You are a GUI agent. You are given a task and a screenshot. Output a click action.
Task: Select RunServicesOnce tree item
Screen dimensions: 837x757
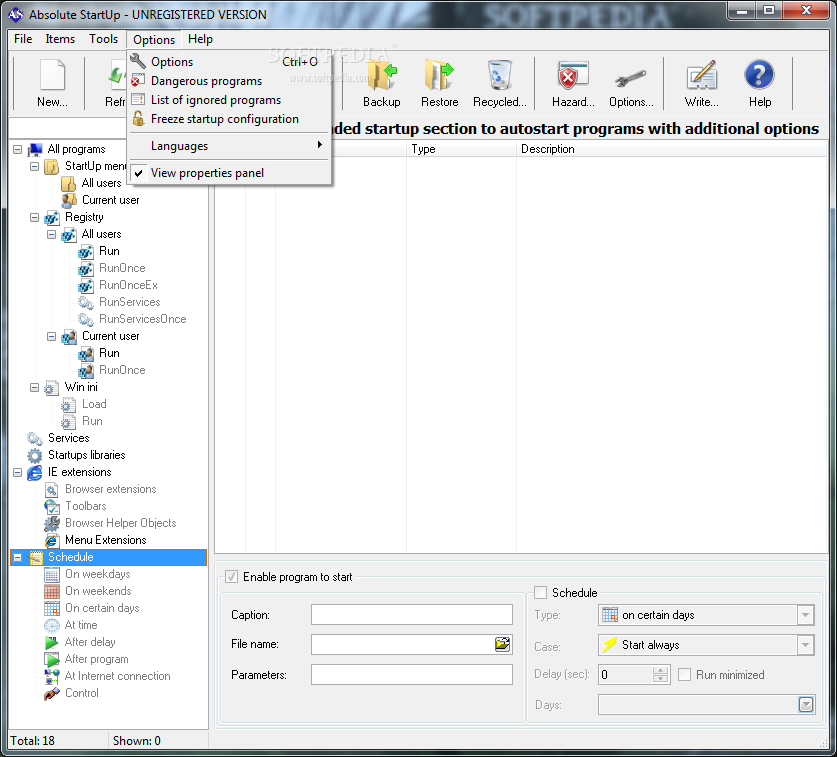pos(143,319)
